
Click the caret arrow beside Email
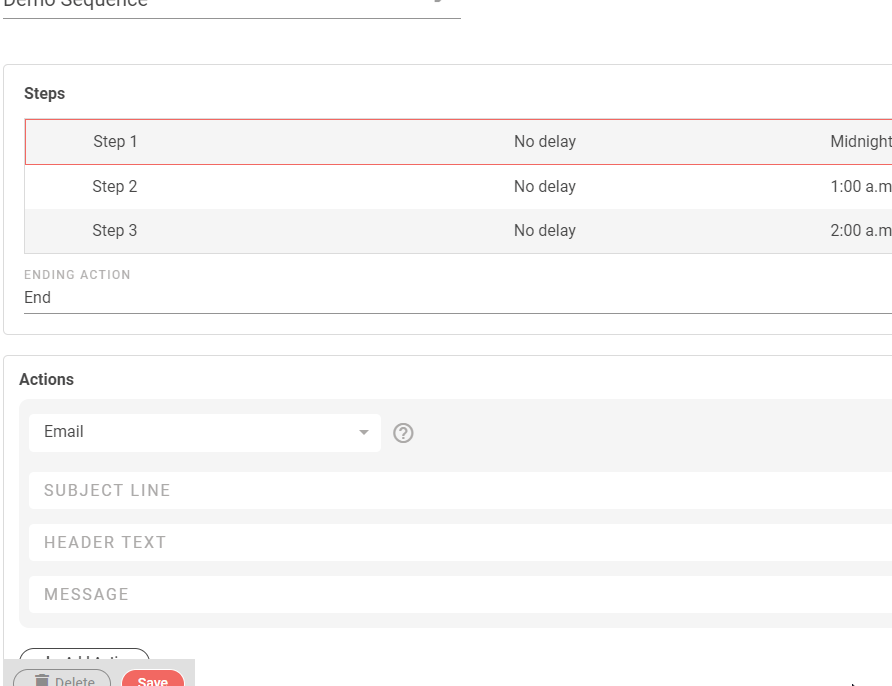pyautogui.click(x=363, y=433)
